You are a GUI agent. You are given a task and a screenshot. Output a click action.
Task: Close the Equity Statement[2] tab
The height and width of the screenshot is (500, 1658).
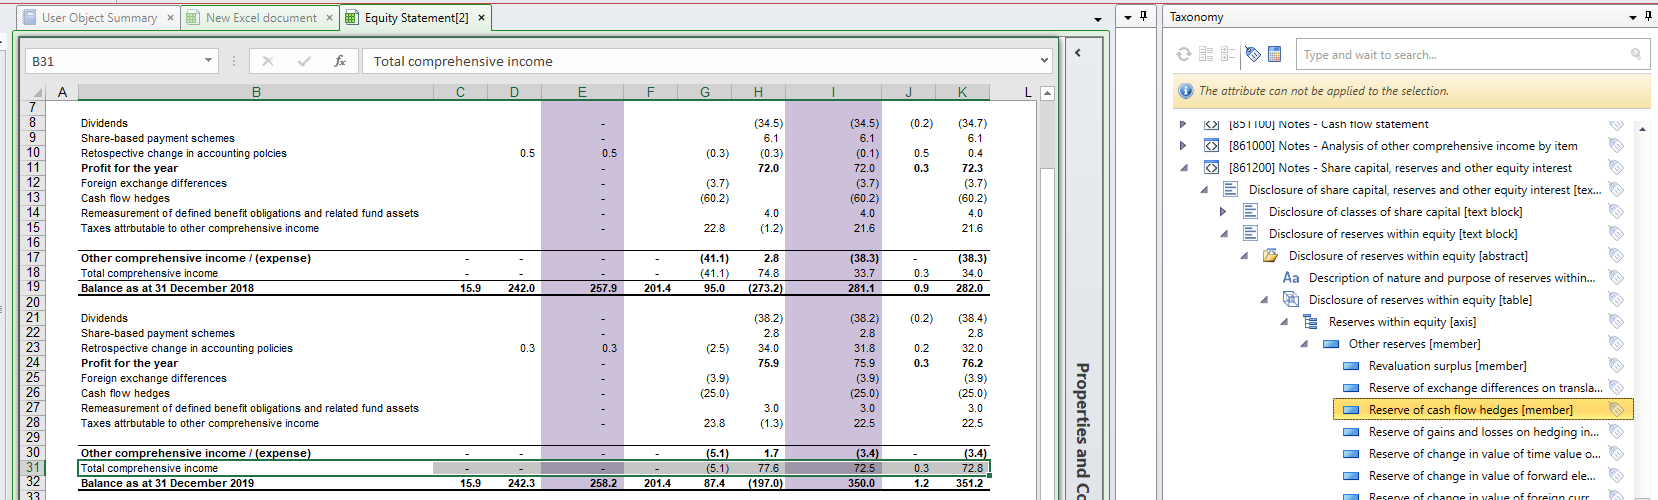tap(482, 17)
